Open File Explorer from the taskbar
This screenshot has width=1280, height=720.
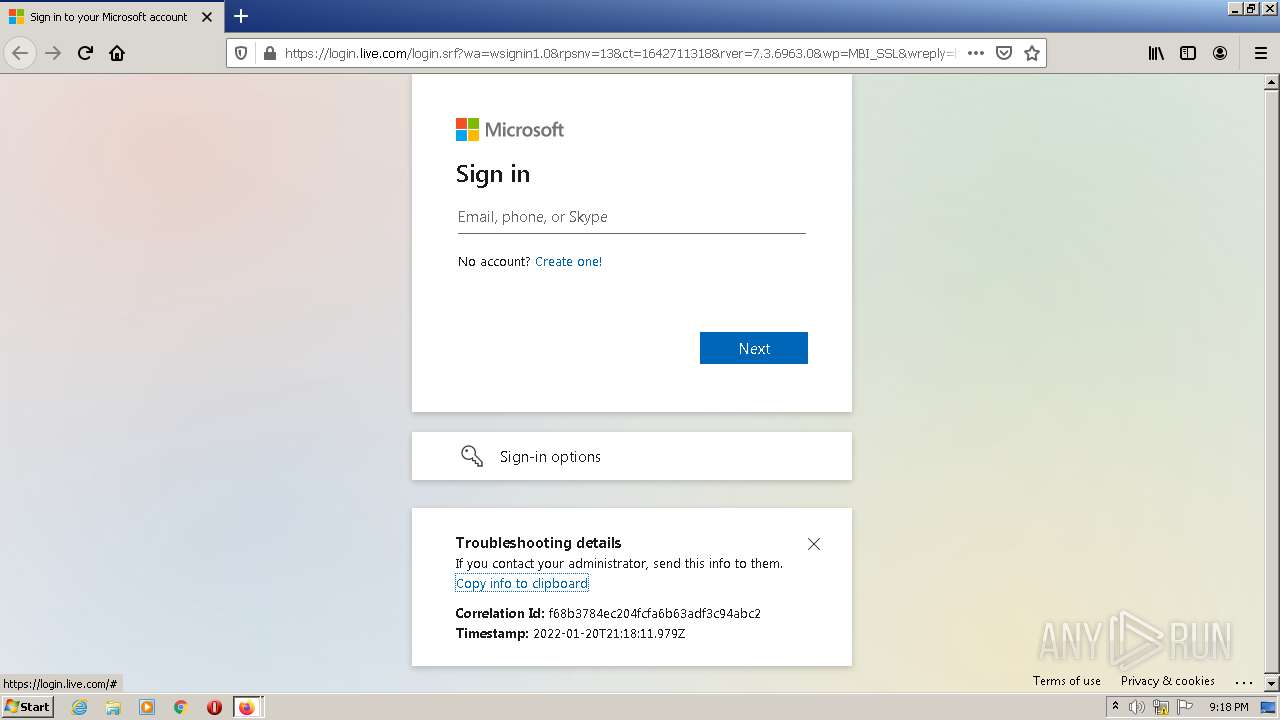[x=113, y=707]
